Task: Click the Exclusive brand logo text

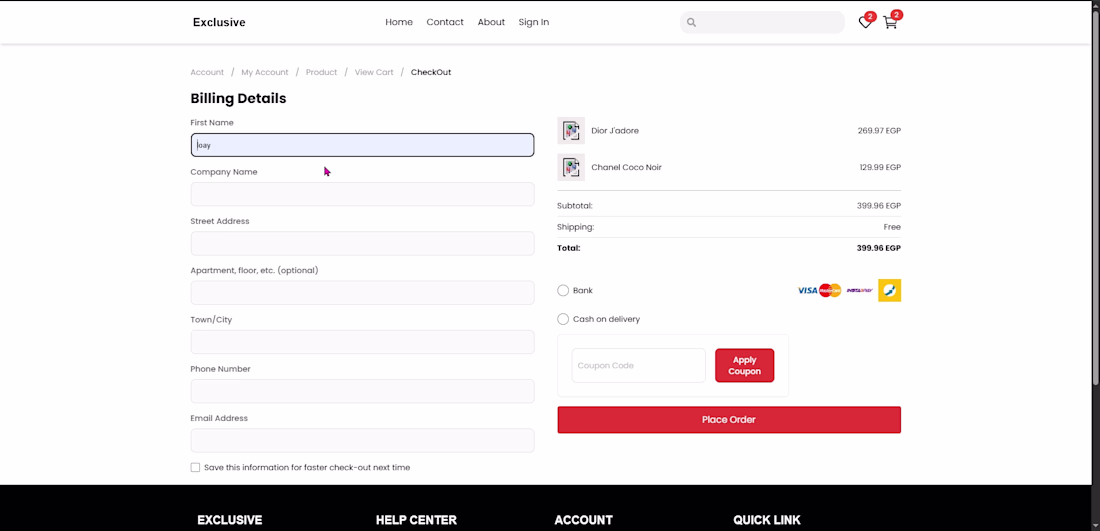Action: click(219, 22)
